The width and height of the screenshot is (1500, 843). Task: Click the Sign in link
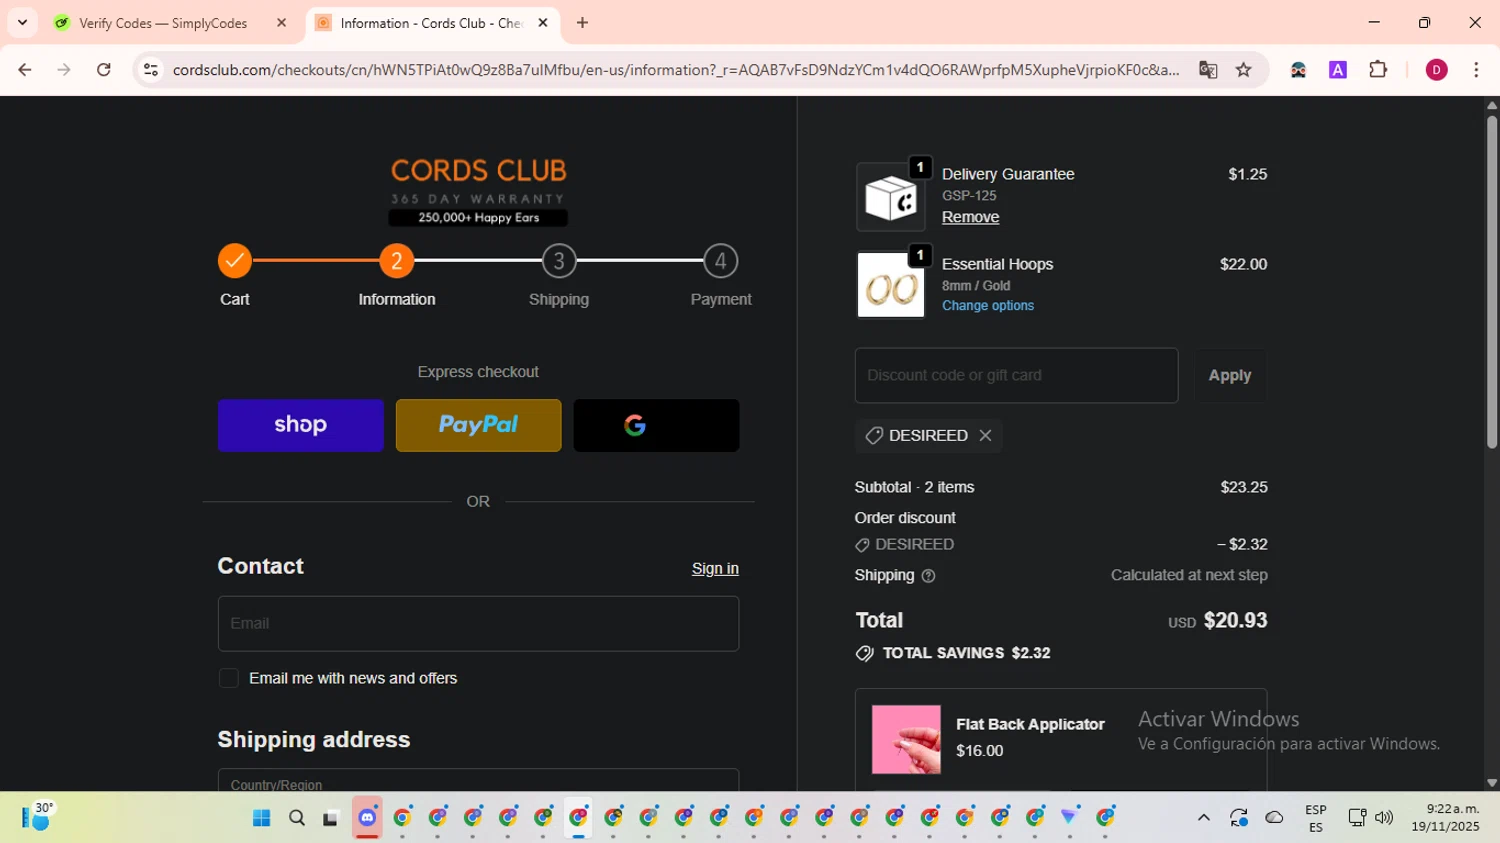tap(715, 568)
